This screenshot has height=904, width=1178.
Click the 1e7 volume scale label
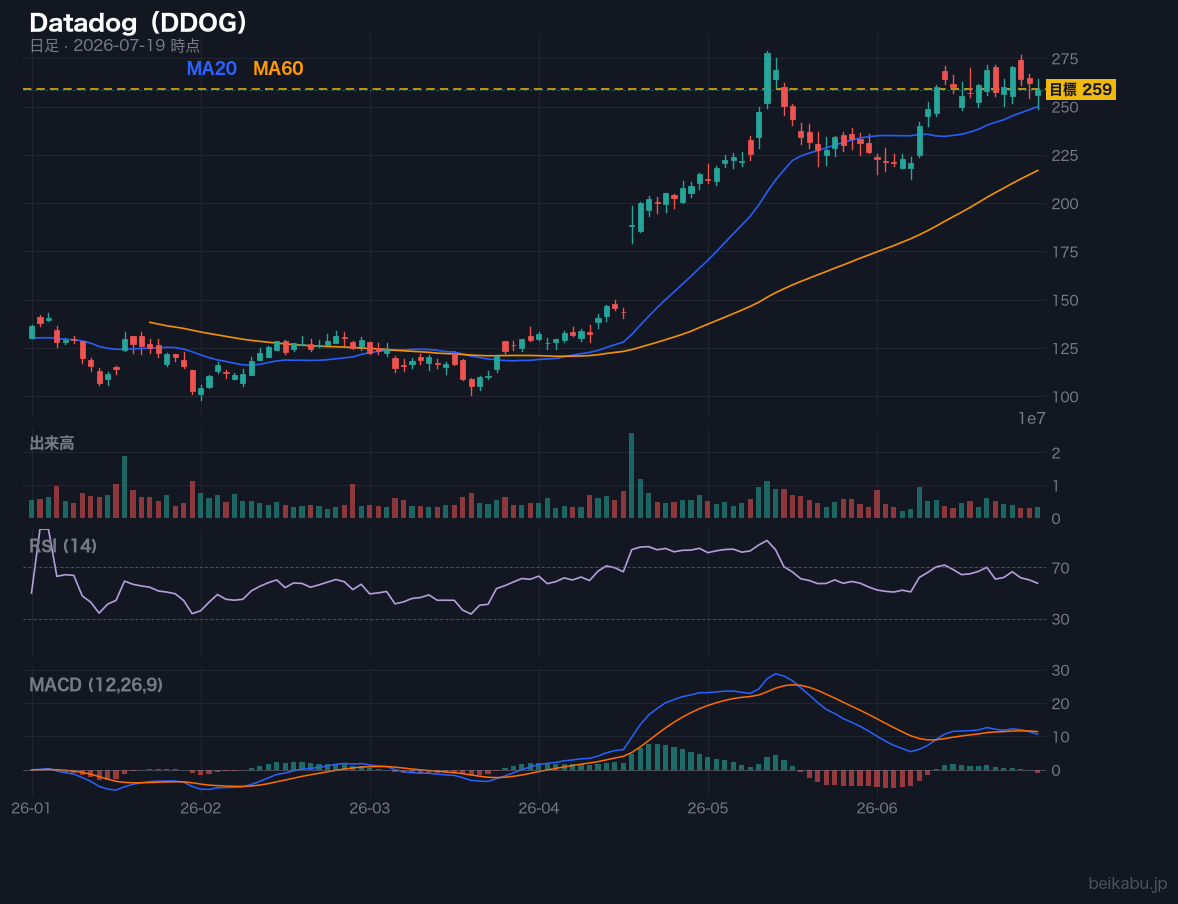1032,419
